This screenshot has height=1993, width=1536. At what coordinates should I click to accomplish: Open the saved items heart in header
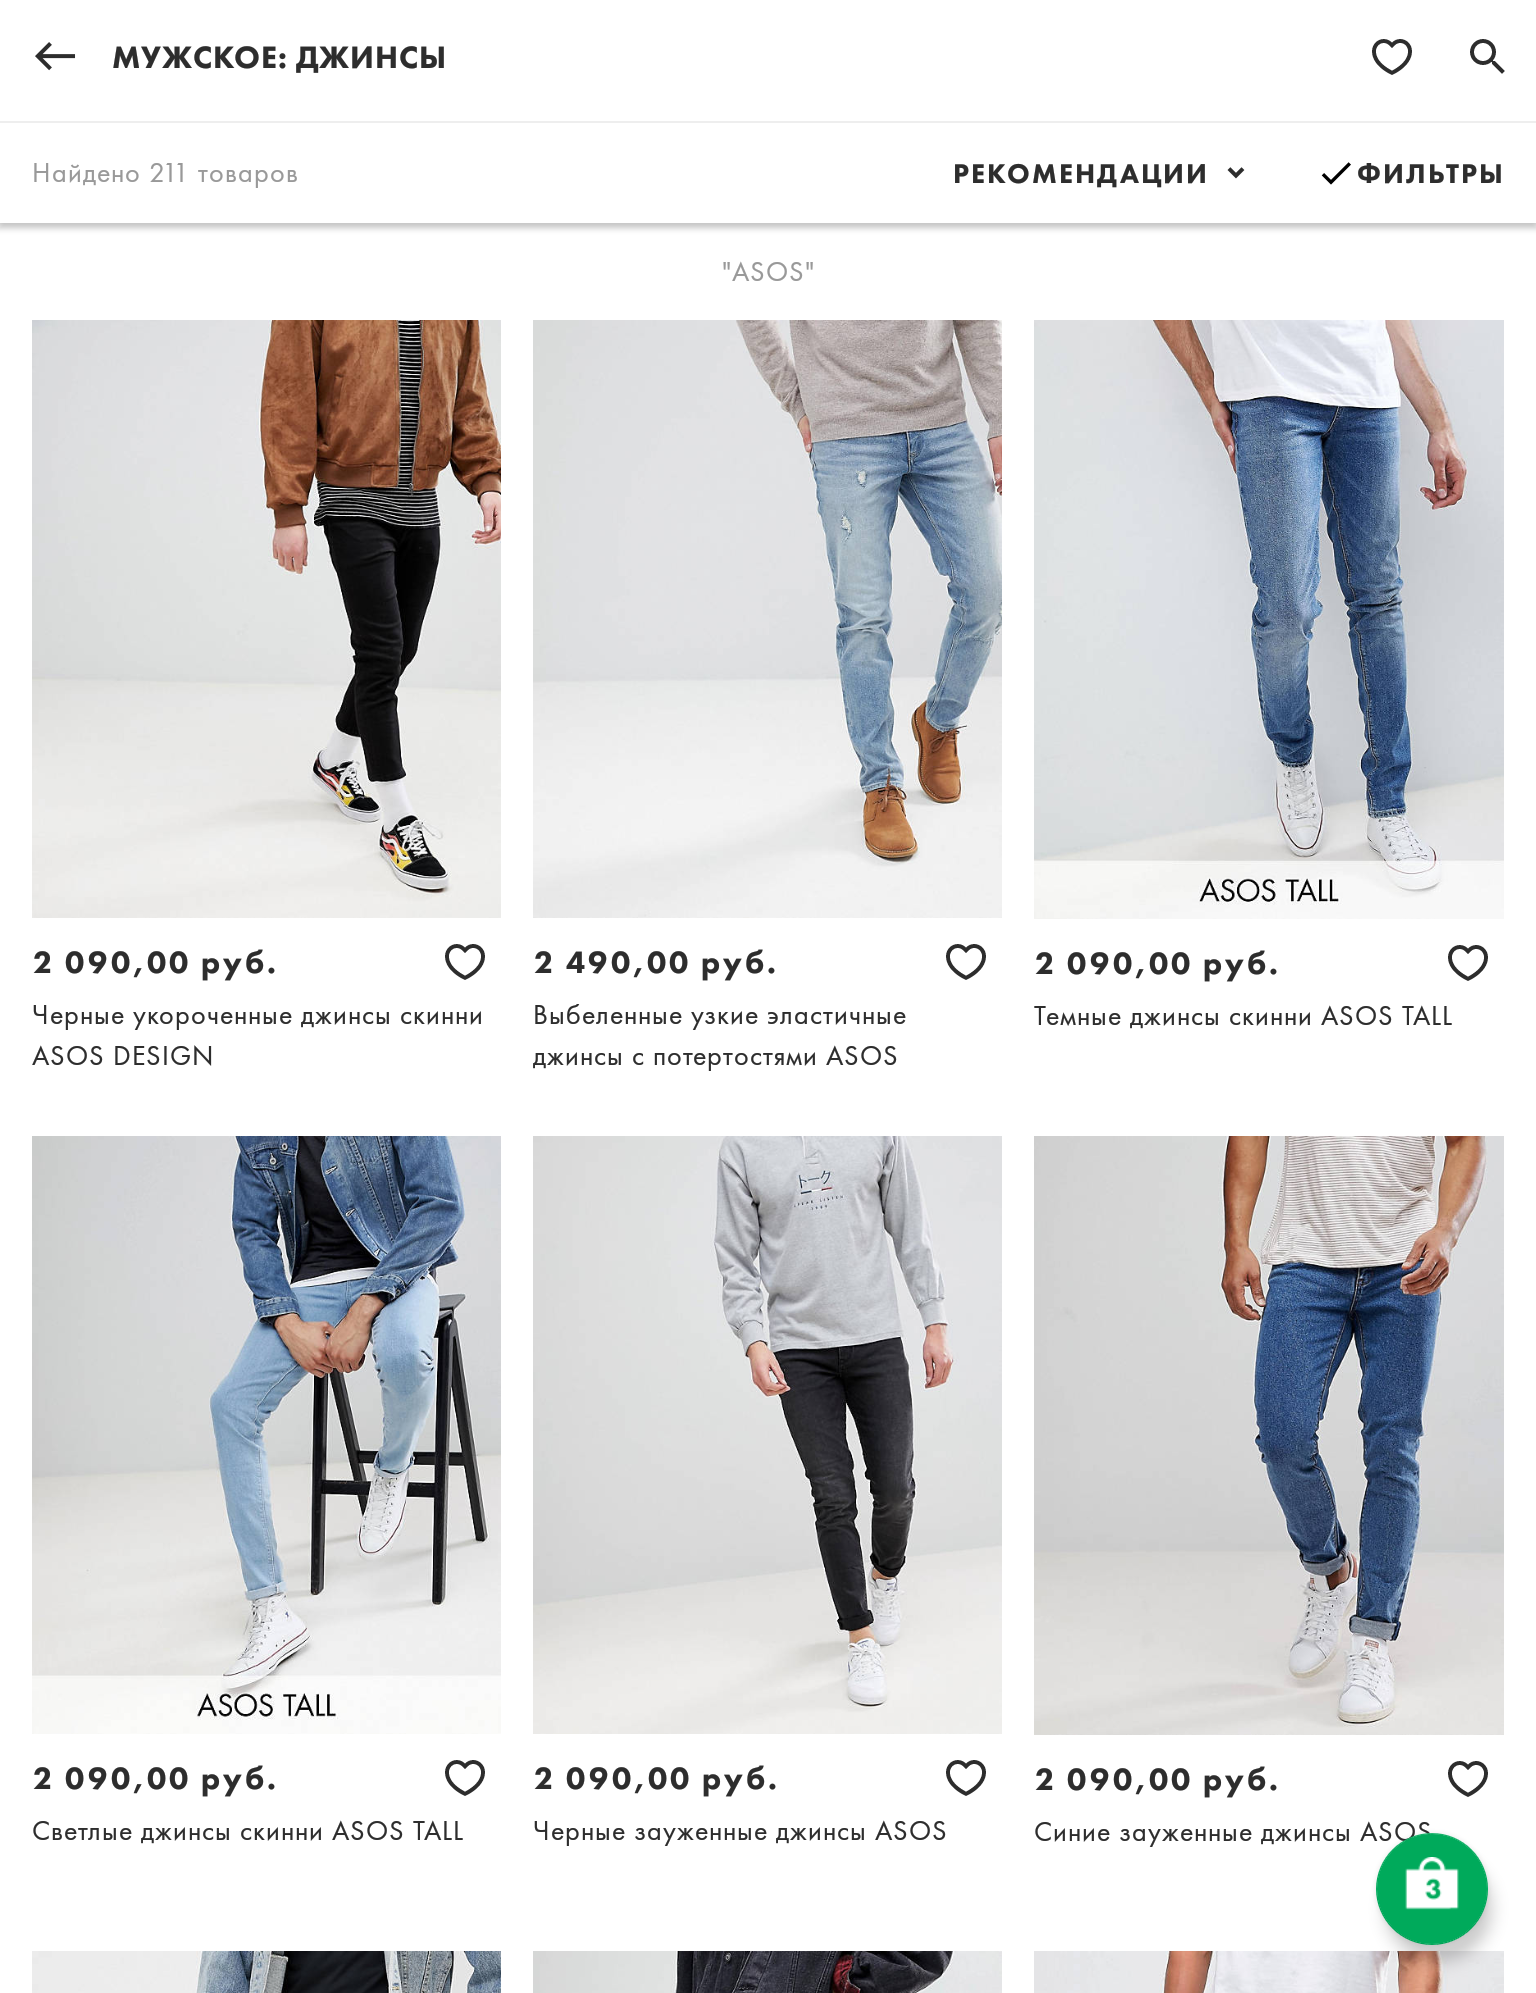tap(1391, 57)
